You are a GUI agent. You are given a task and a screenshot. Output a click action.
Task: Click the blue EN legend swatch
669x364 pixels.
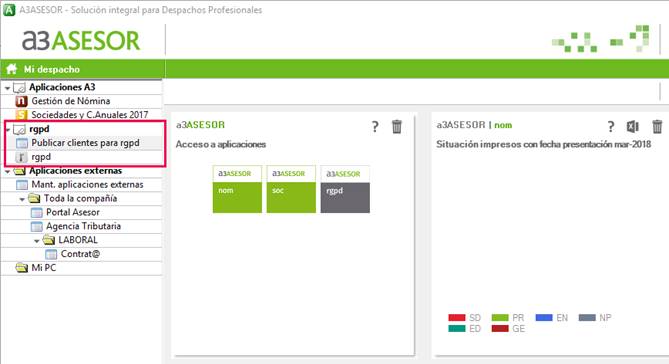coord(544,317)
